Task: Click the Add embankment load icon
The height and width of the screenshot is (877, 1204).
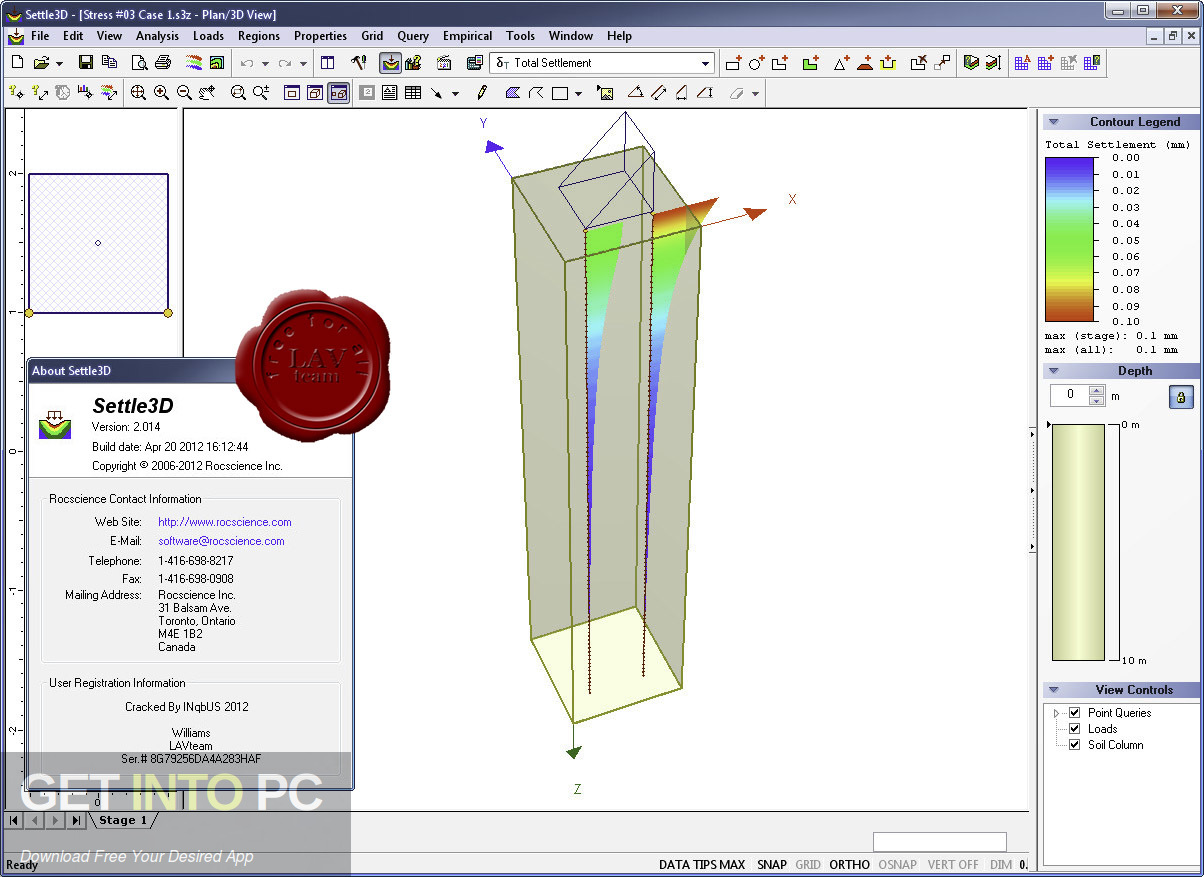Action: pos(865,63)
